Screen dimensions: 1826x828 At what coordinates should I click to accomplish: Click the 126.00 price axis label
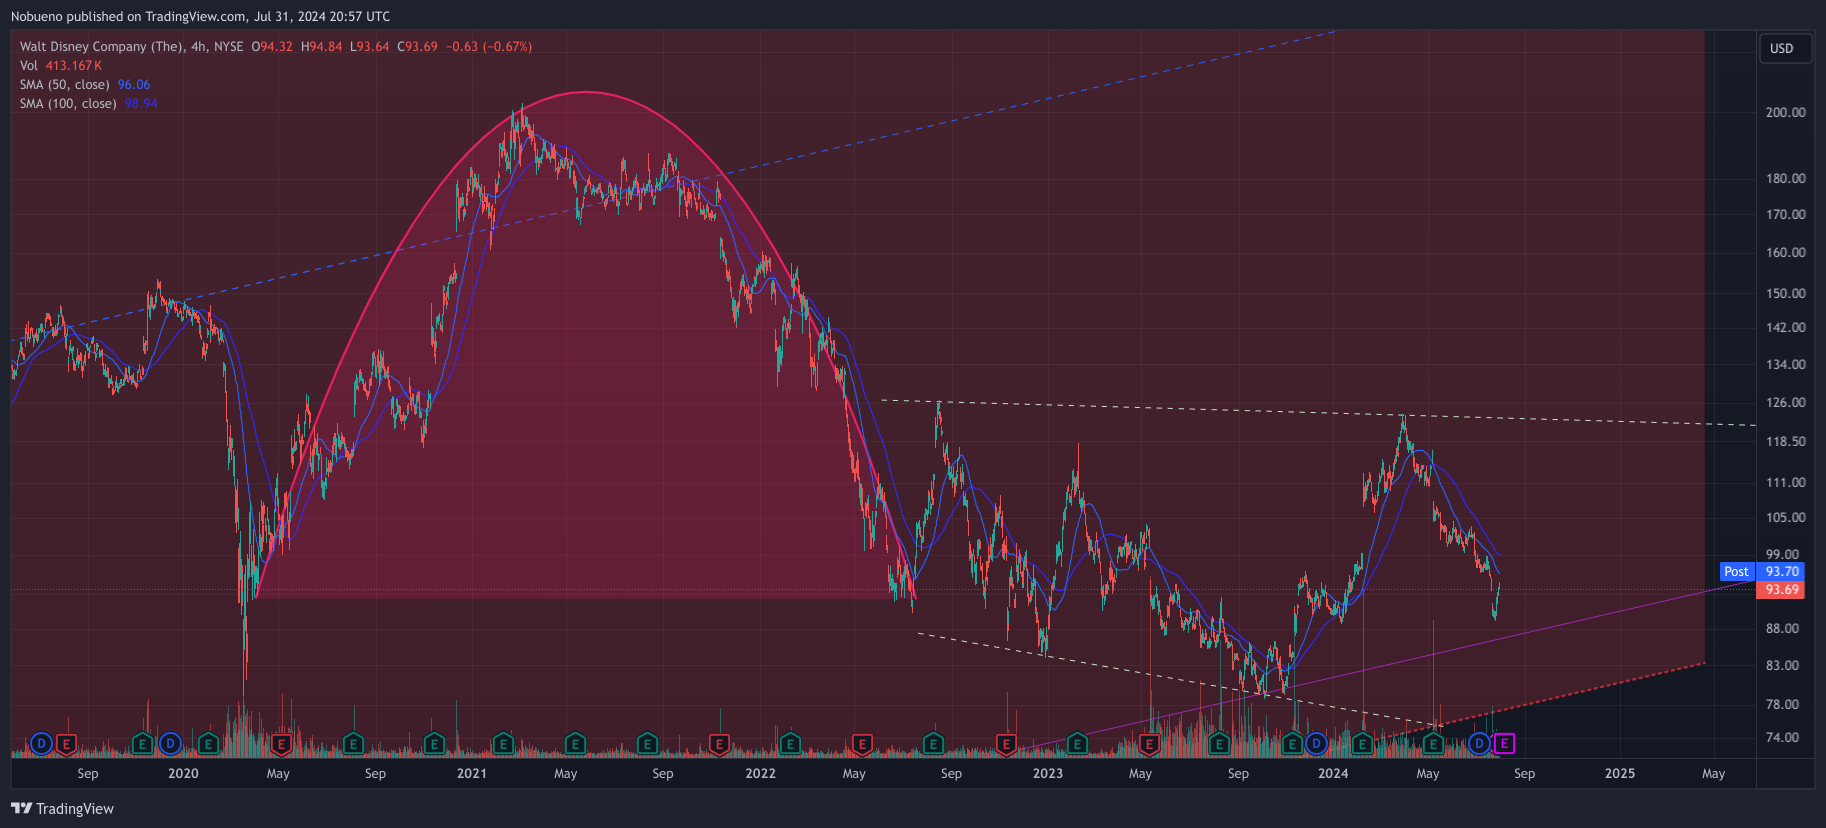pos(1786,402)
